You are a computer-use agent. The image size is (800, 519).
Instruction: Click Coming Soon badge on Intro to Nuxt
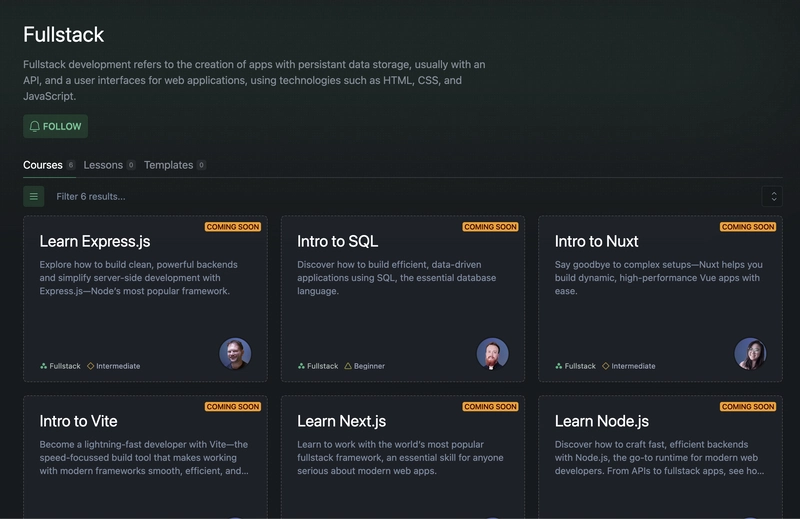748,227
